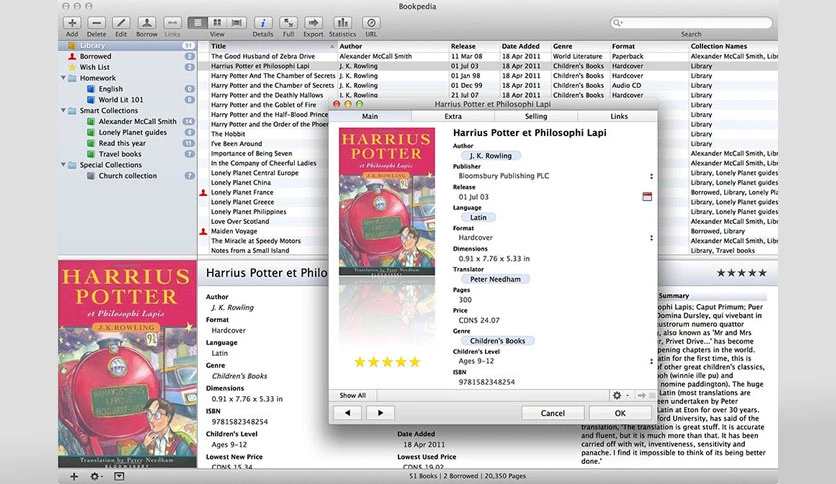Sort the book list by Author column
This screenshot has width=836, height=484.
pos(393,46)
